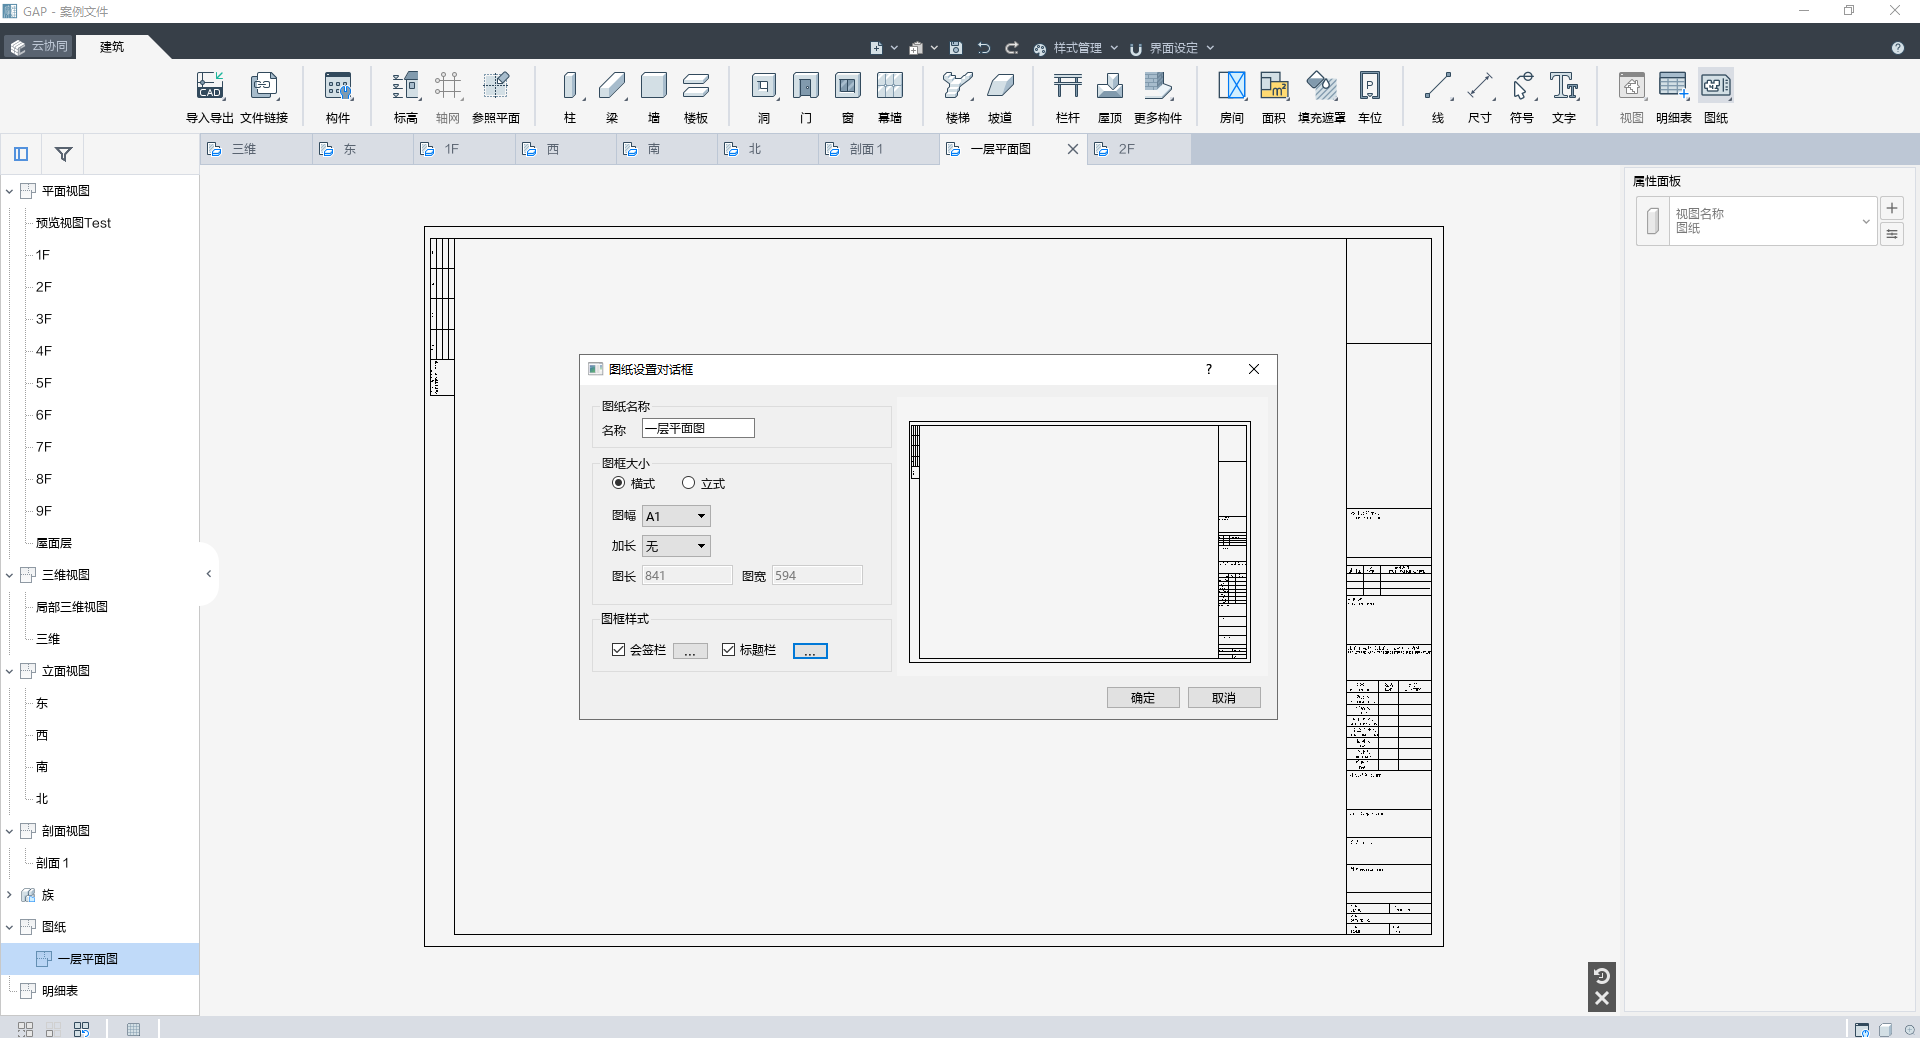Select the 梁 beam tool

(x=612, y=97)
